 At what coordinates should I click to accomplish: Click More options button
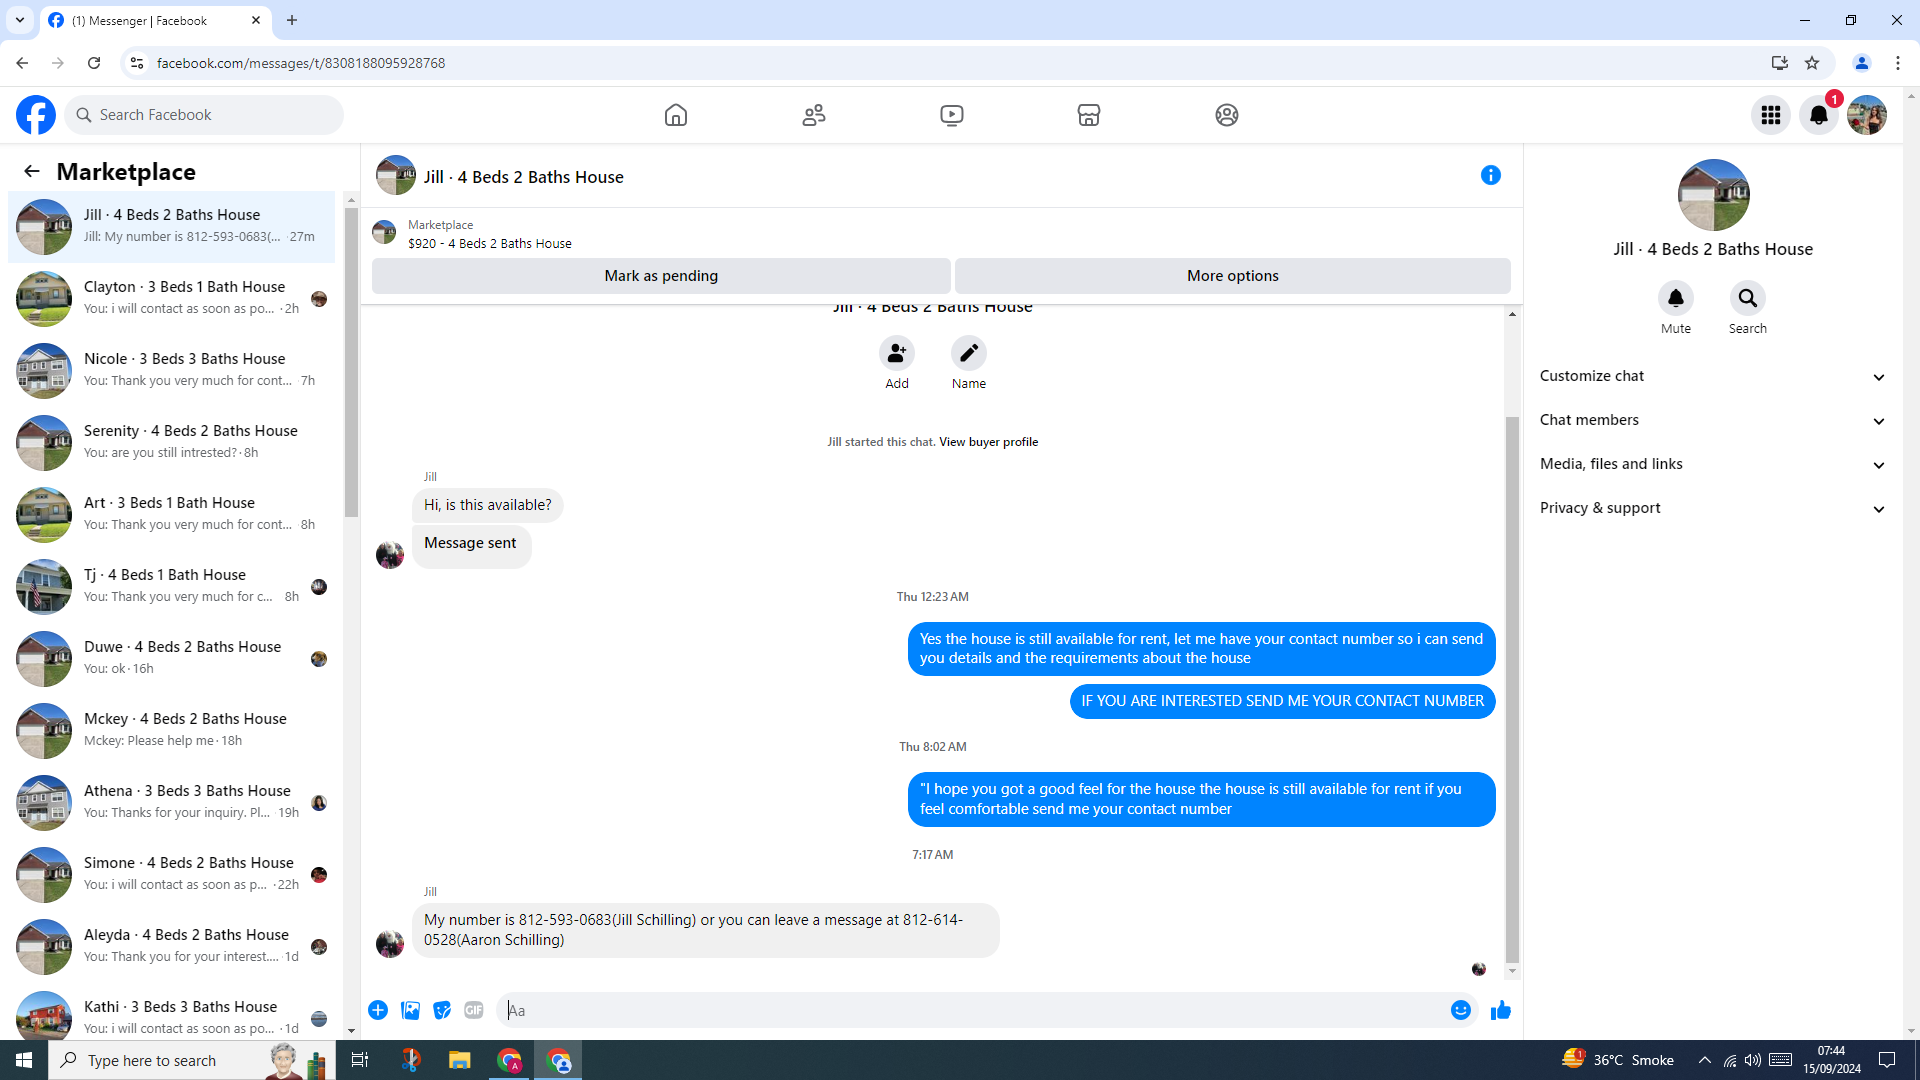1233,276
